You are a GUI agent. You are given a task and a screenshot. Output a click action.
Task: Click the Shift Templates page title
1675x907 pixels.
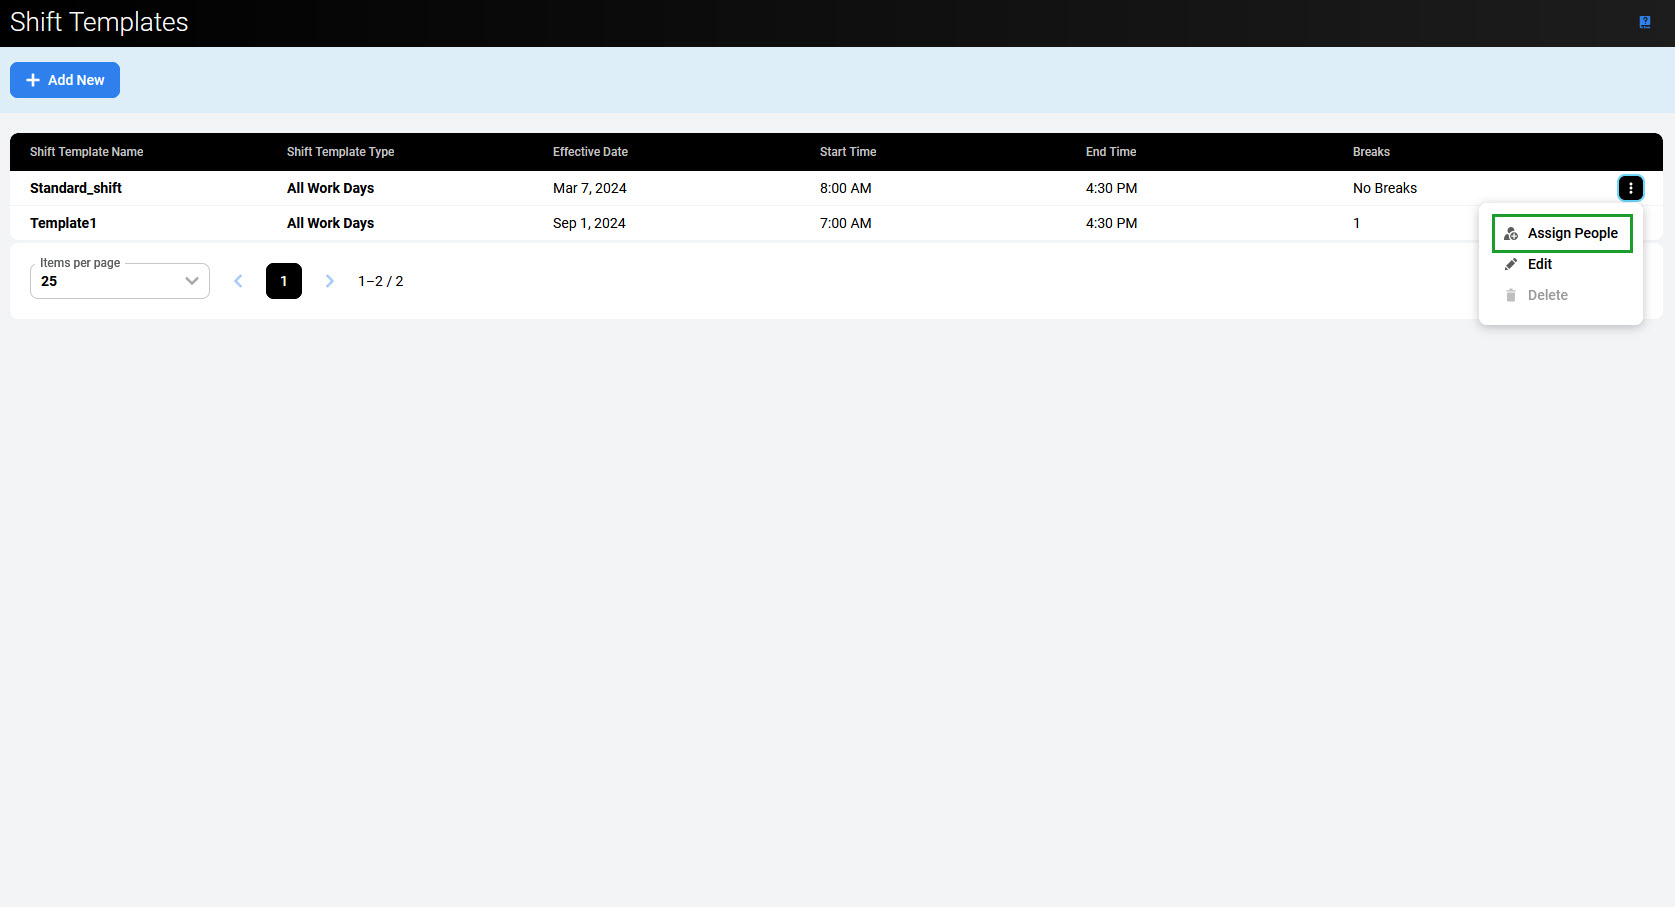(x=99, y=22)
